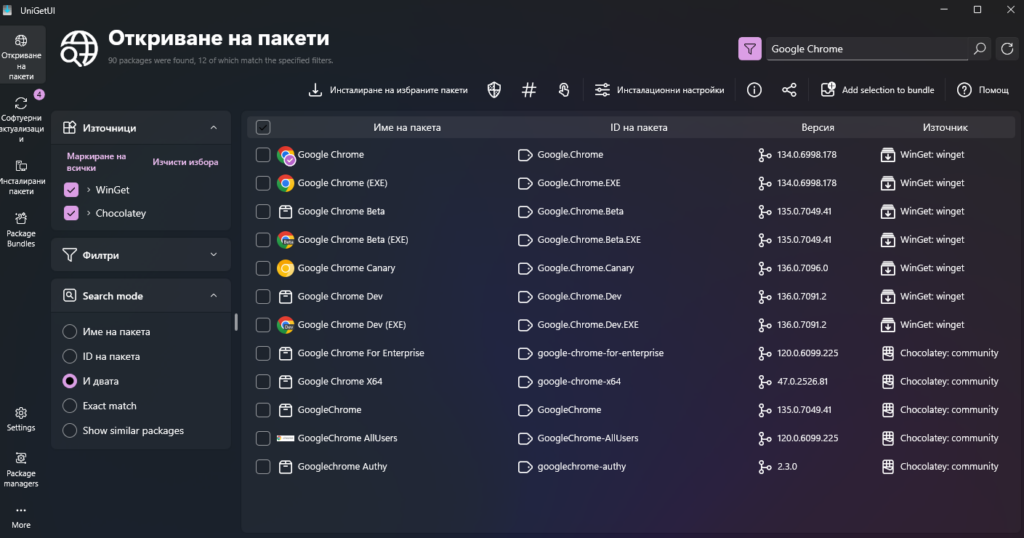This screenshot has width=1024, height=538.
Task: Select the Google Chrome Dev package name
Action: tap(340, 296)
